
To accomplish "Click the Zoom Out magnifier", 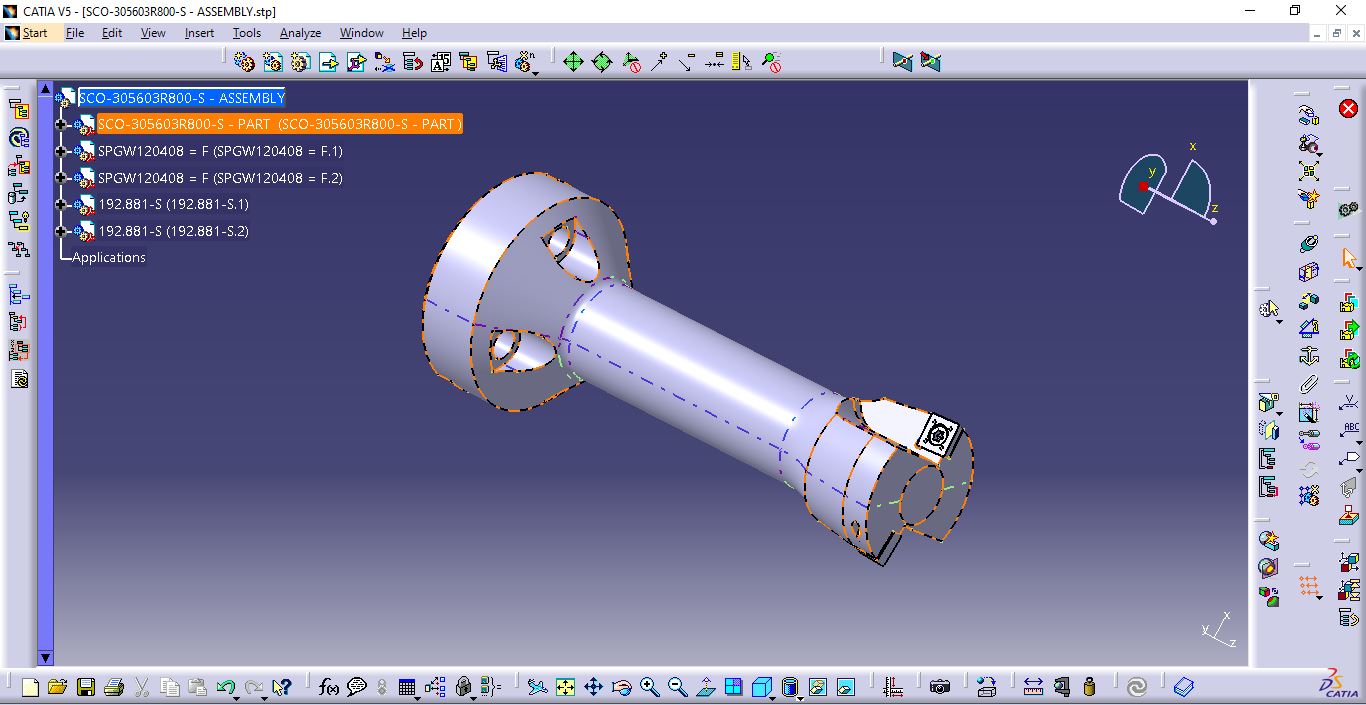I will 678,687.
